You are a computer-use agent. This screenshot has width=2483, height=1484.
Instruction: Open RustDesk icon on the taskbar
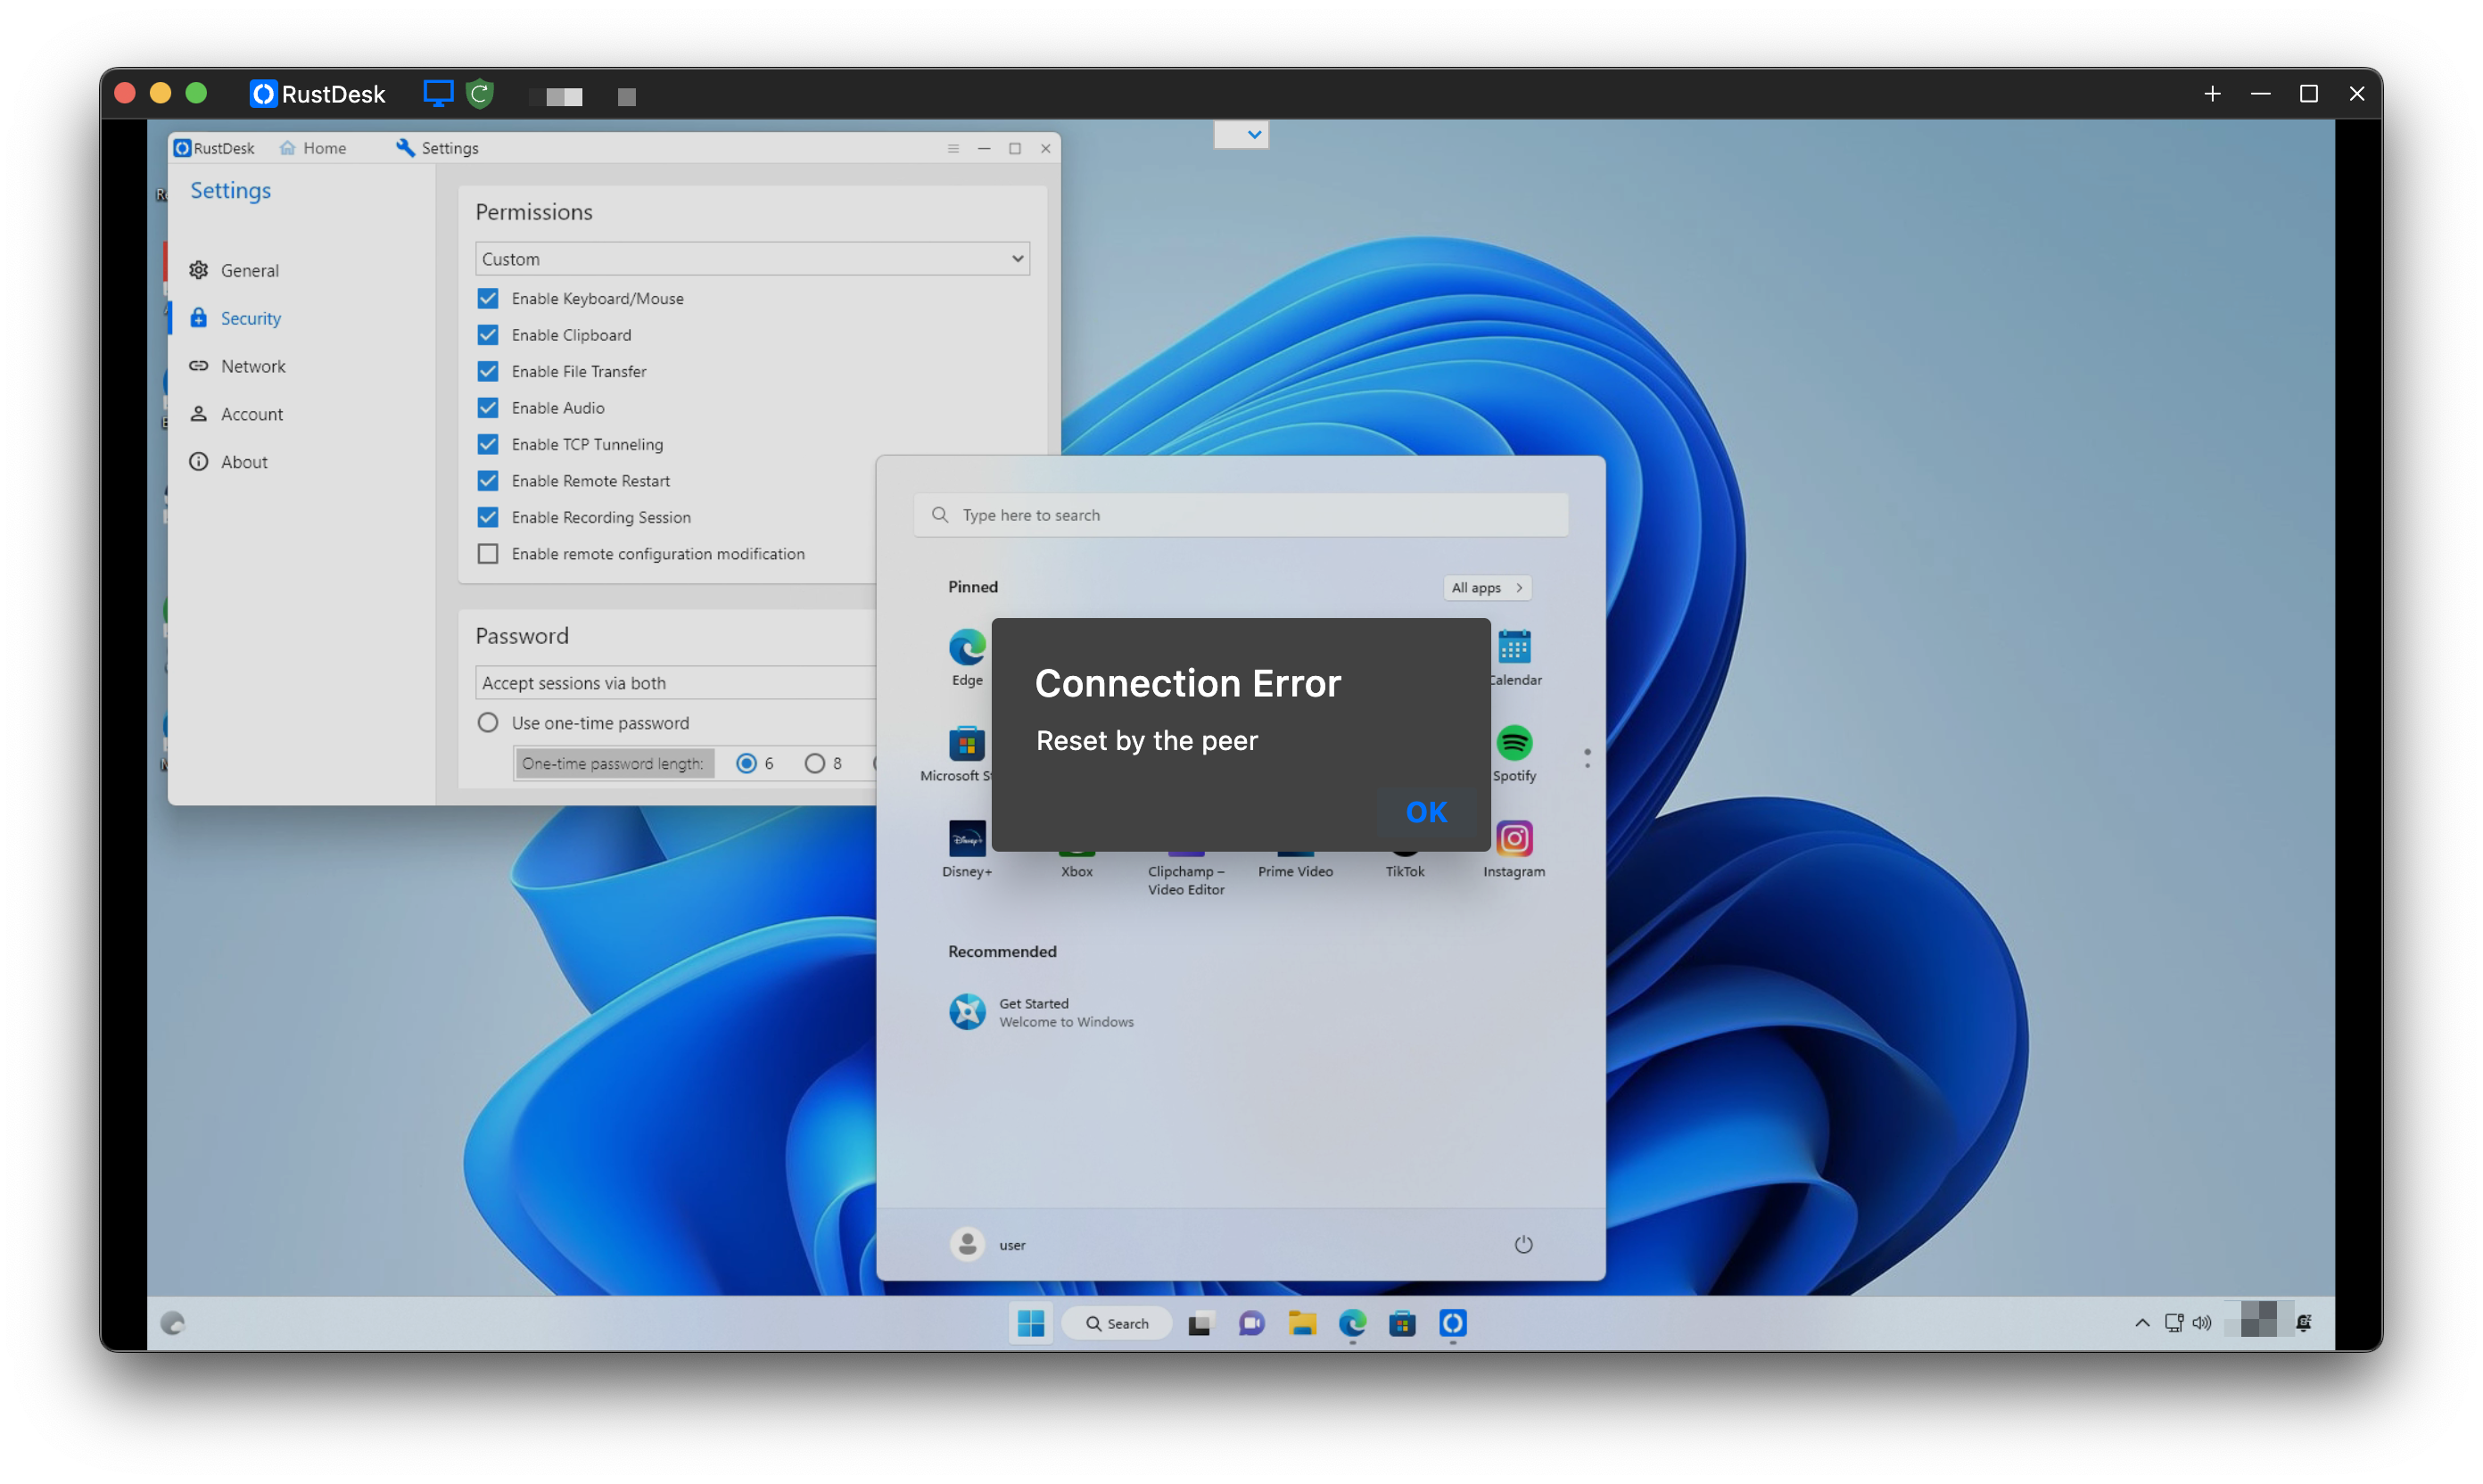(1452, 1323)
